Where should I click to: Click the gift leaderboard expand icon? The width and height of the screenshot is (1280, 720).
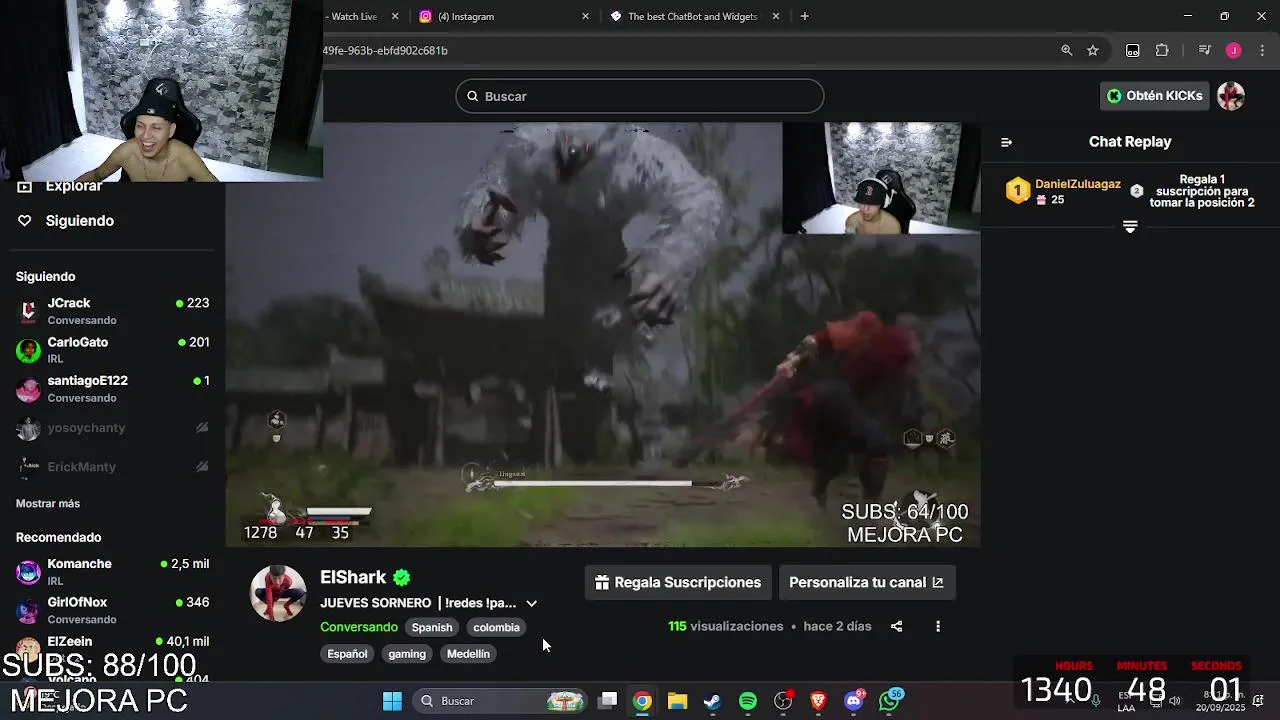pyautogui.click(x=1130, y=227)
